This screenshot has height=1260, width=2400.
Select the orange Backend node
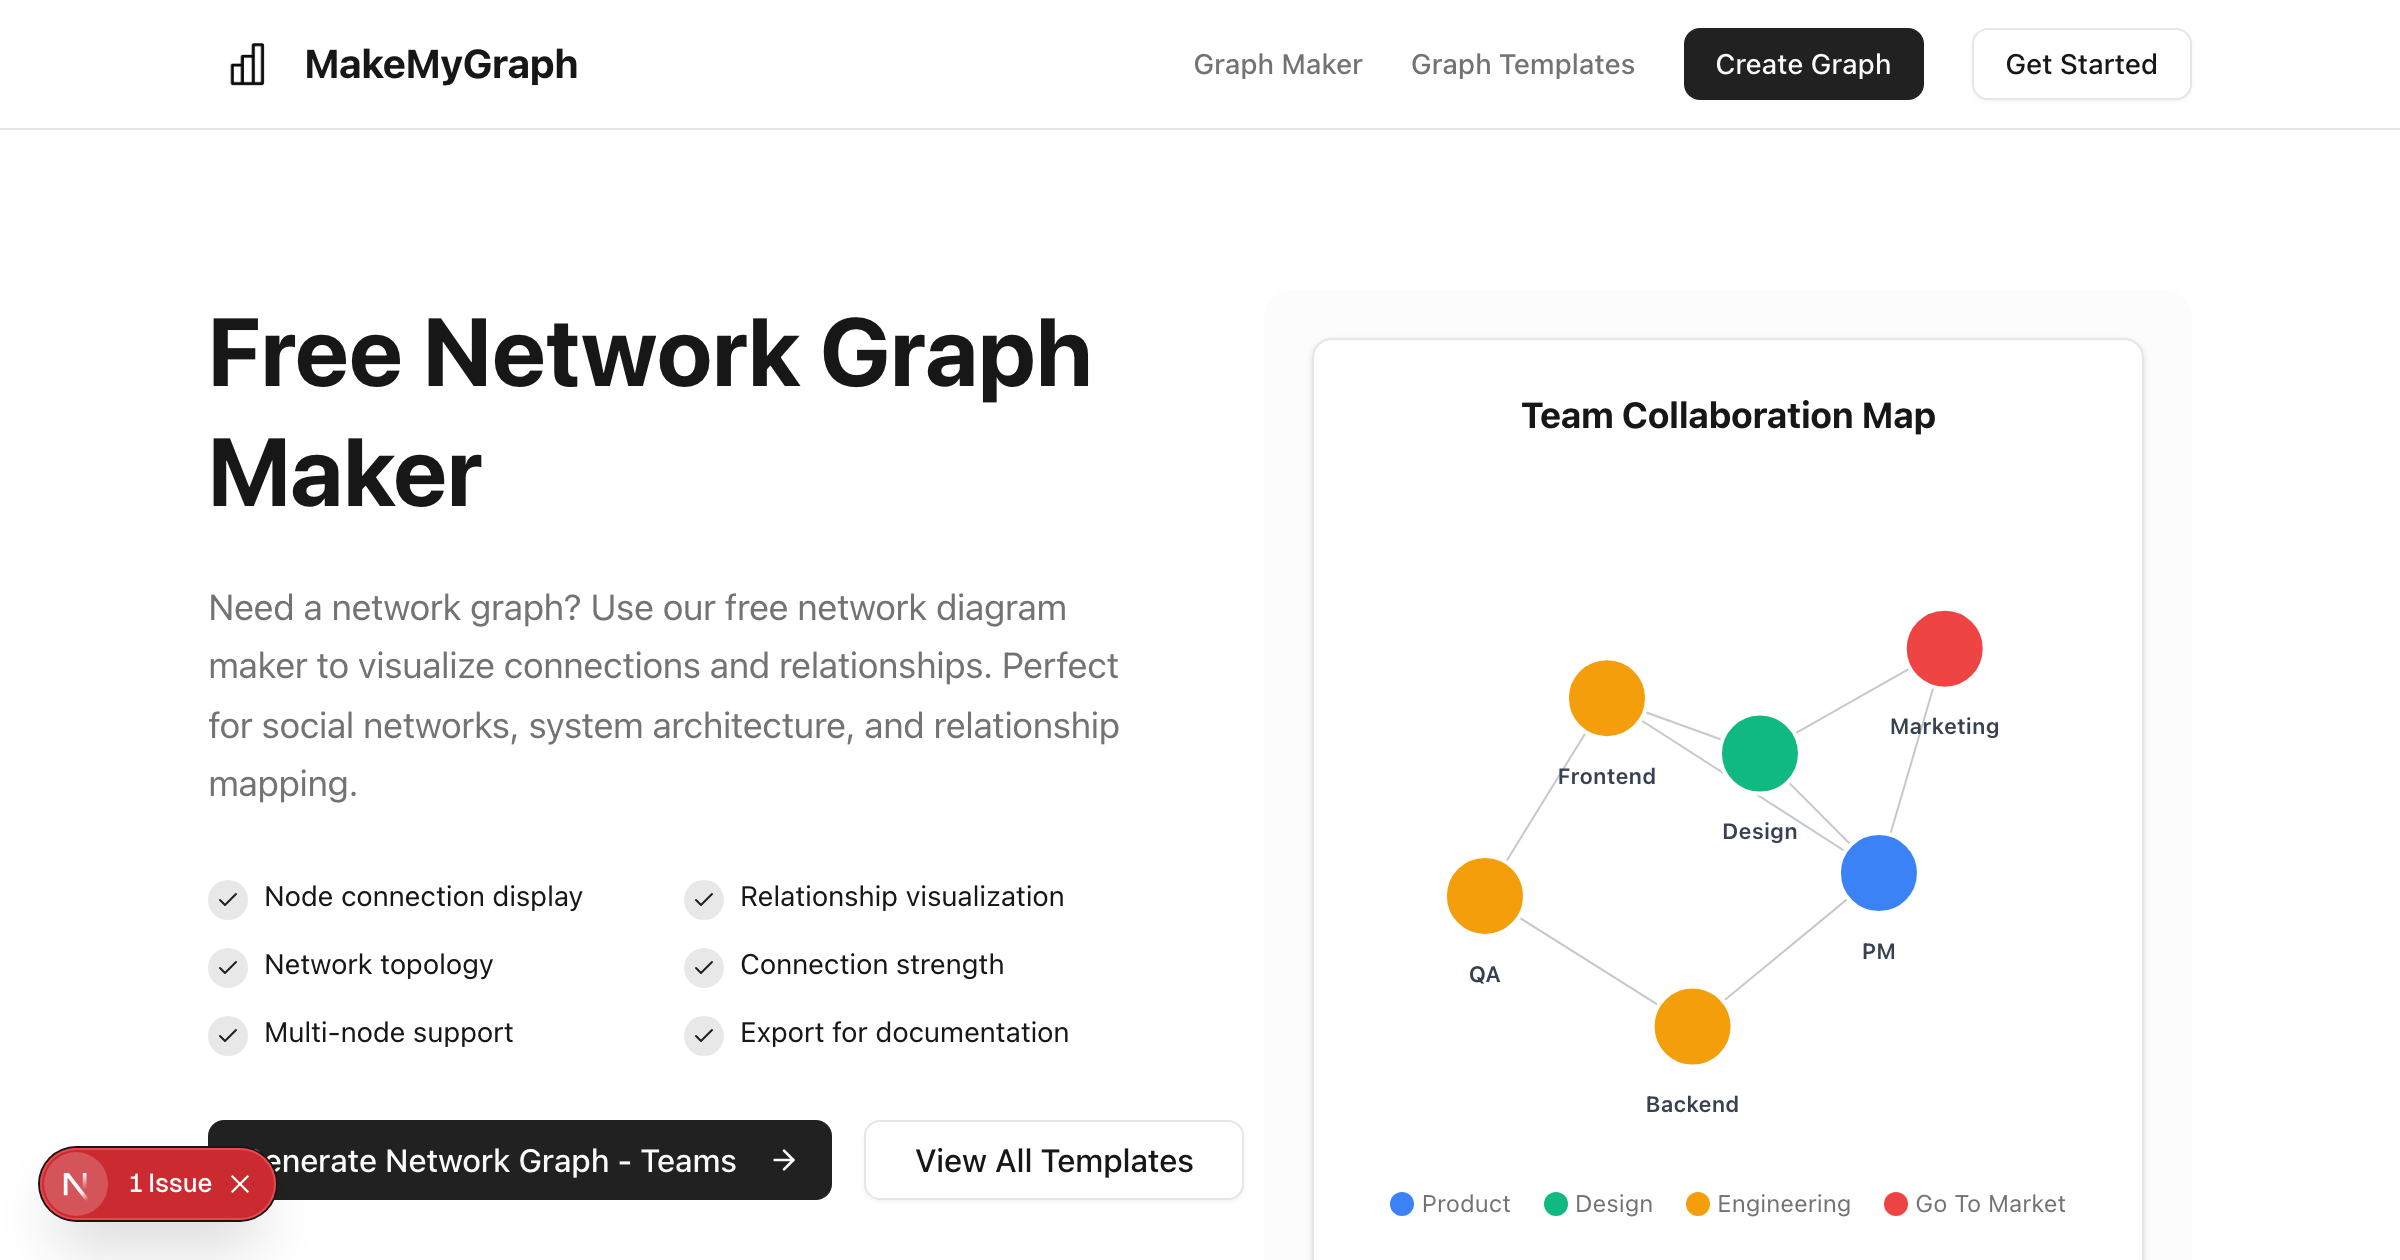[x=1693, y=1027]
